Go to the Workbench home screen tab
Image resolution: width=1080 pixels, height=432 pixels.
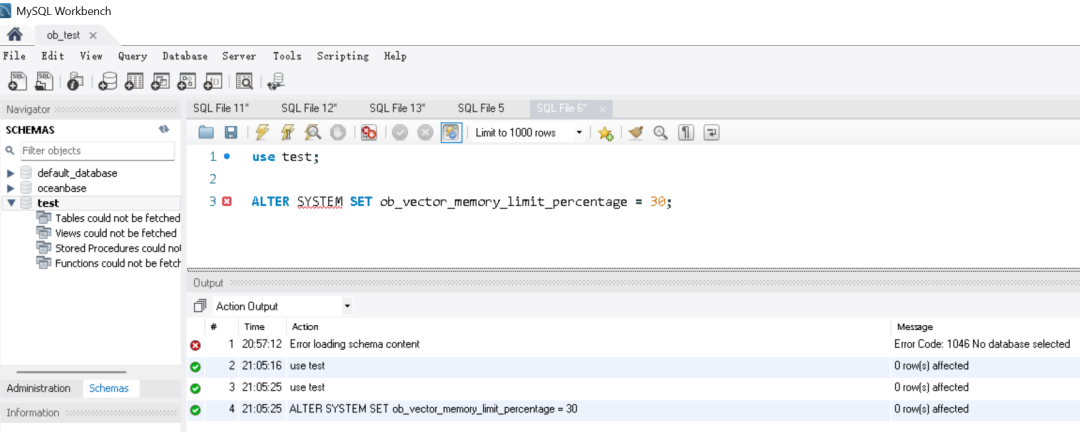click(x=14, y=34)
